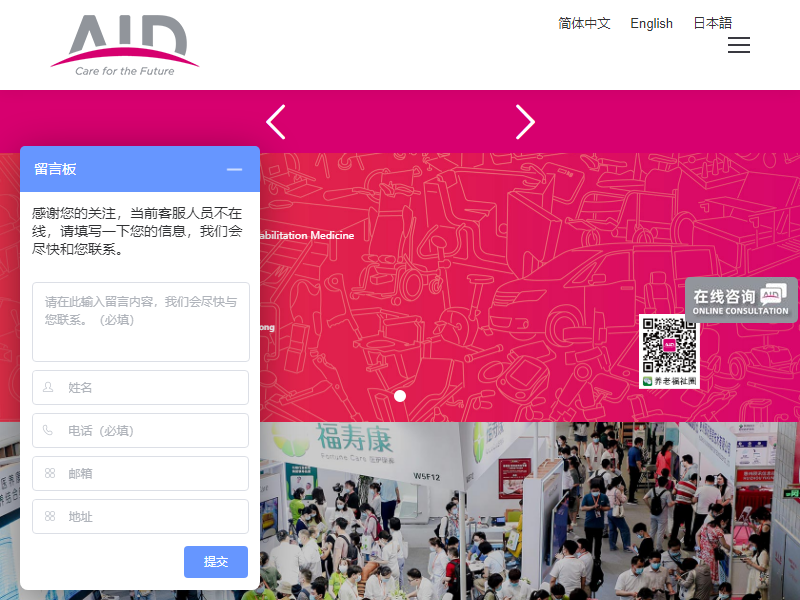Click the WeChat QR code image
The width and height of the screenshot is (800, 600).
(669, 351)
